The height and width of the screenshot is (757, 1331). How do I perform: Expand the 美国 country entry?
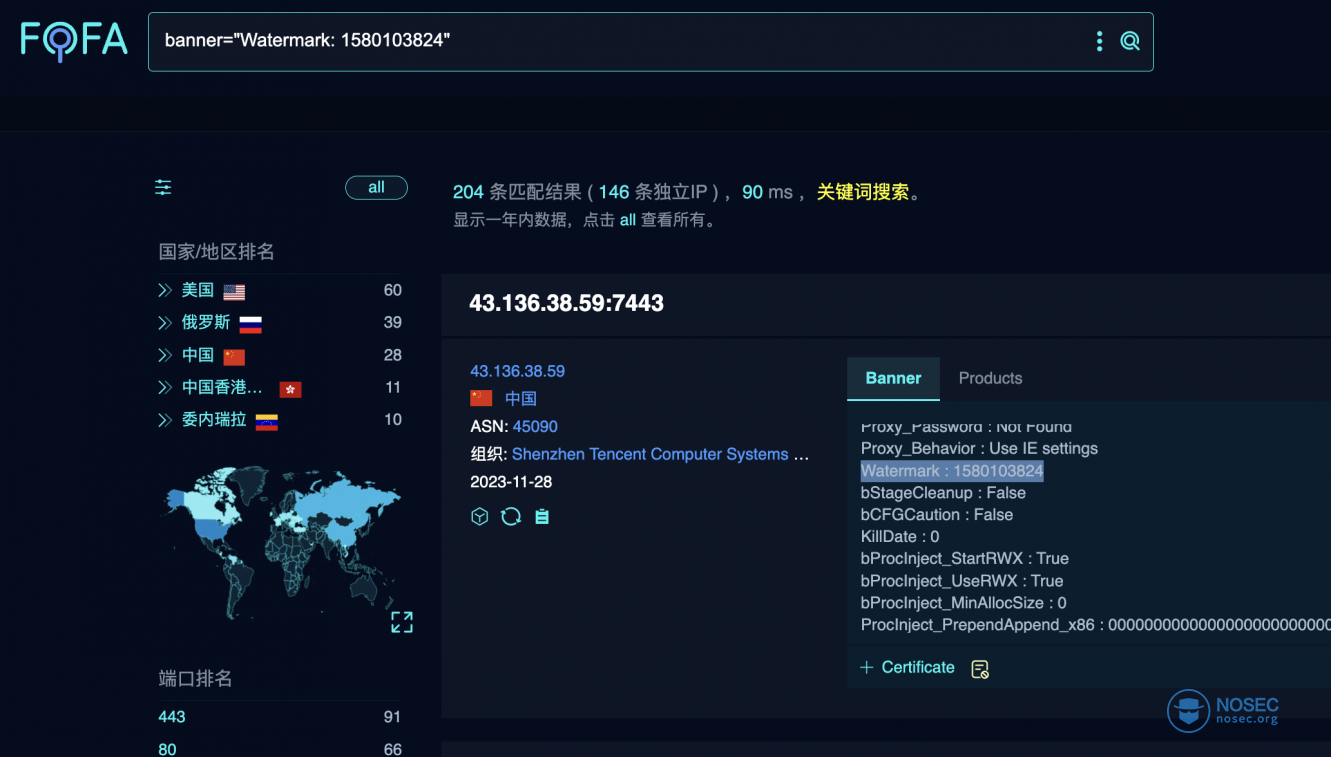pyautogui.click(x=165, y=291)
